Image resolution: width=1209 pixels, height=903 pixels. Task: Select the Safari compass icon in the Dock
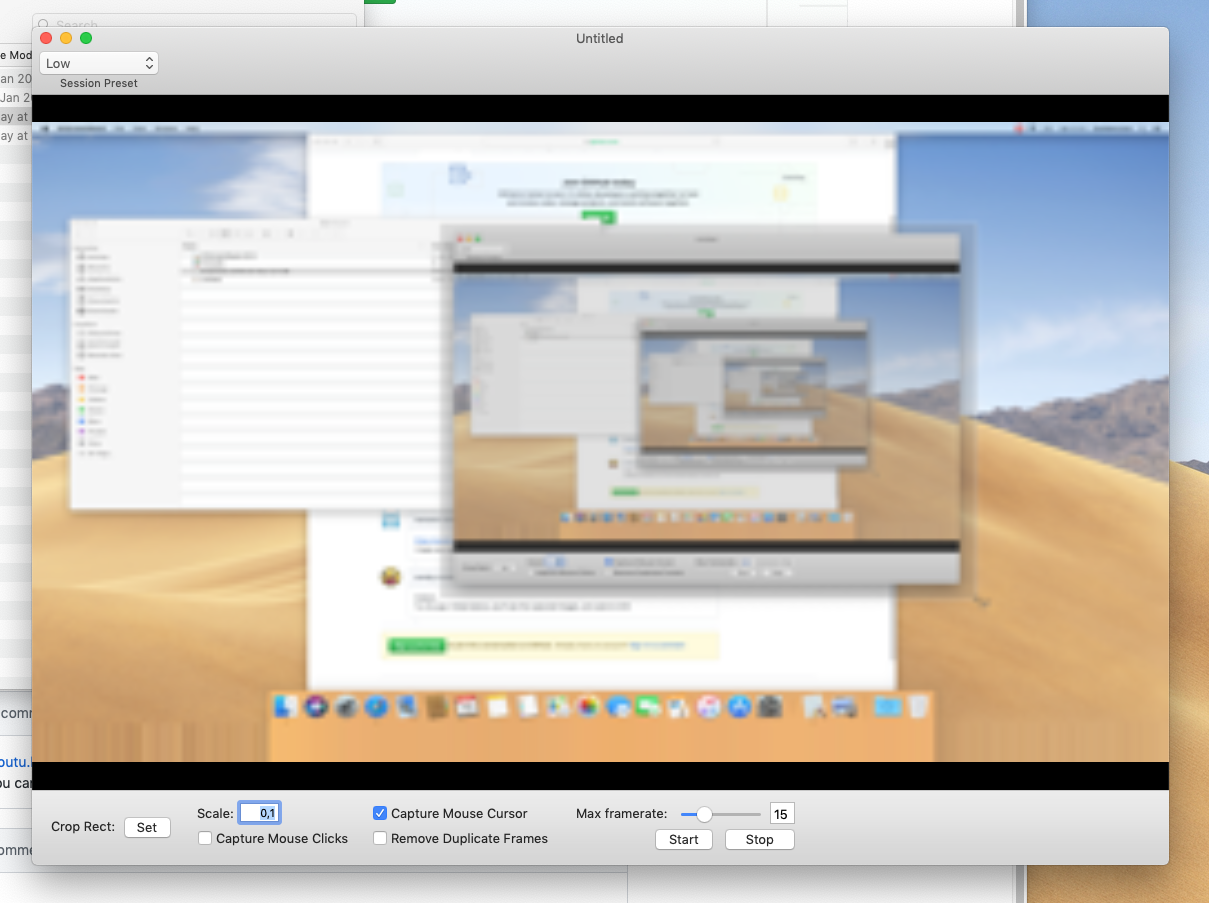tap(376, 708)
